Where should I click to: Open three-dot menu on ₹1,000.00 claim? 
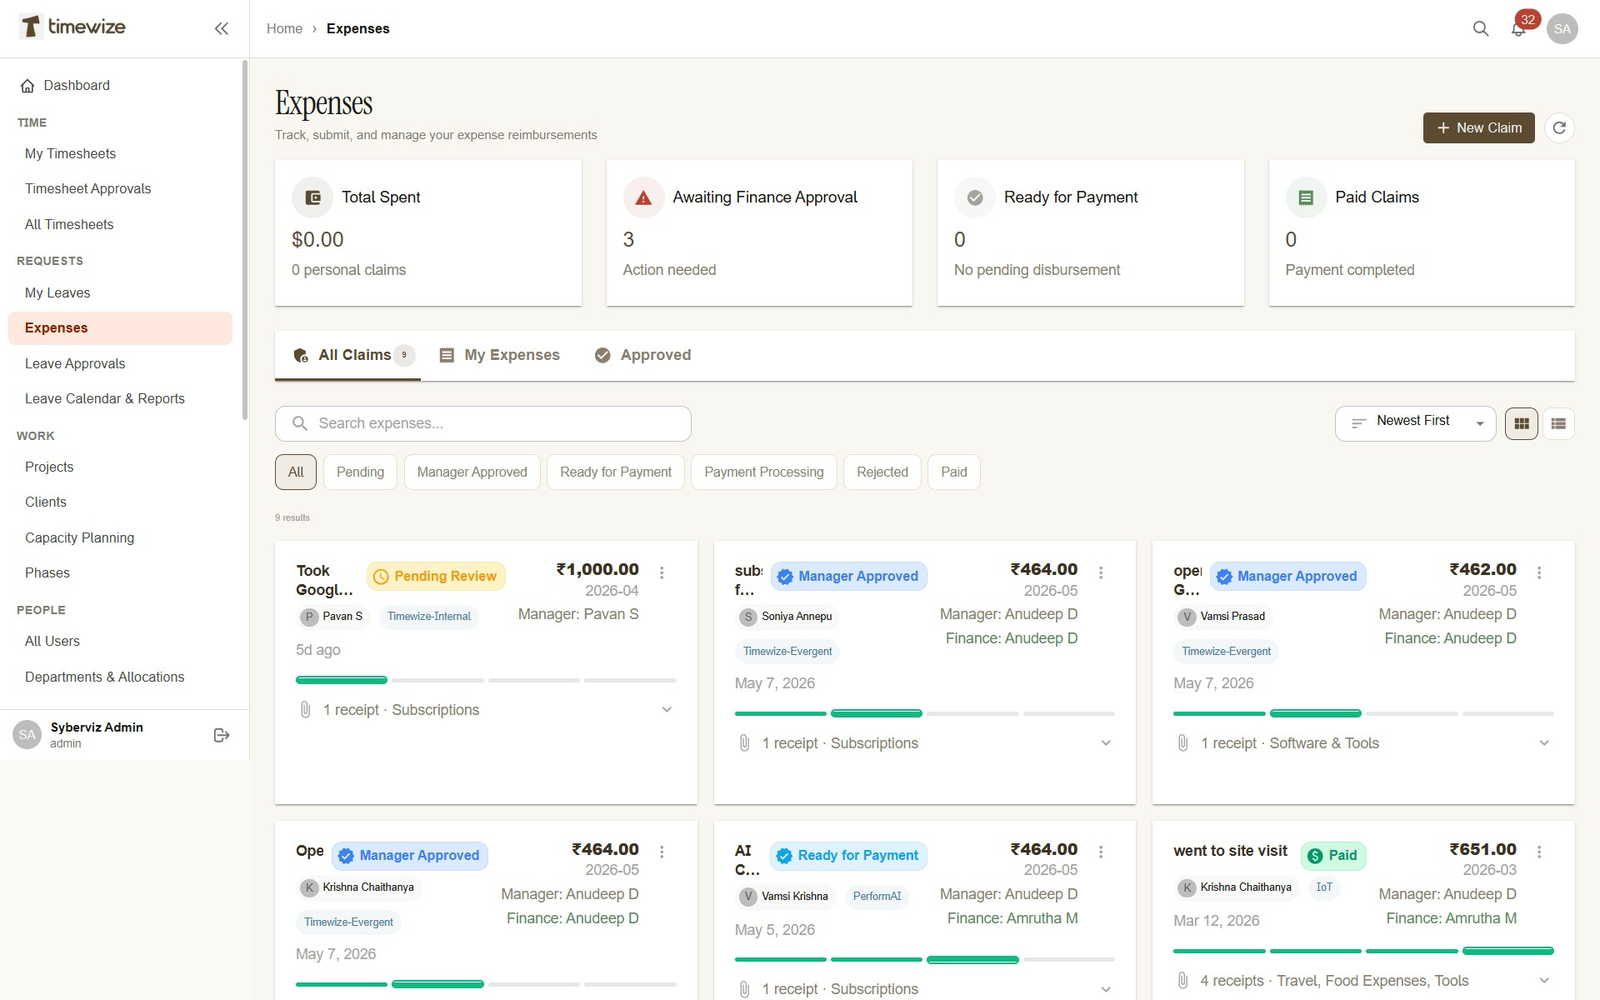pyautogui.click(x=662, y=573)
